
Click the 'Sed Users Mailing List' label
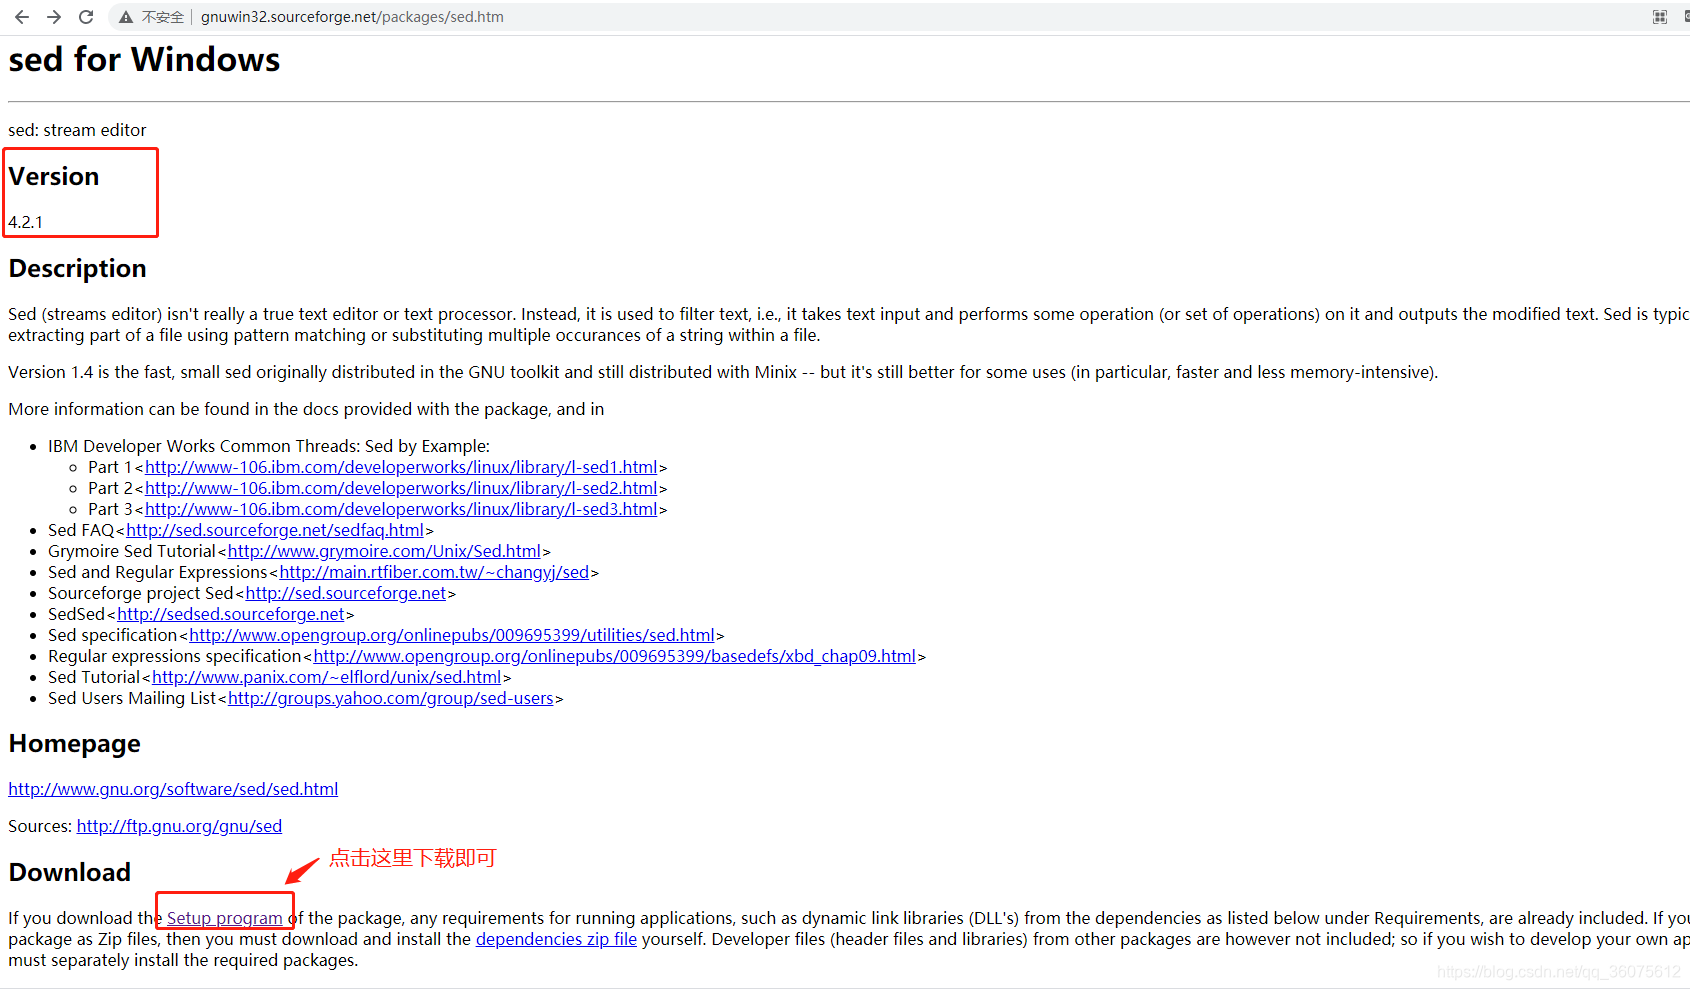tap(132, 698)
